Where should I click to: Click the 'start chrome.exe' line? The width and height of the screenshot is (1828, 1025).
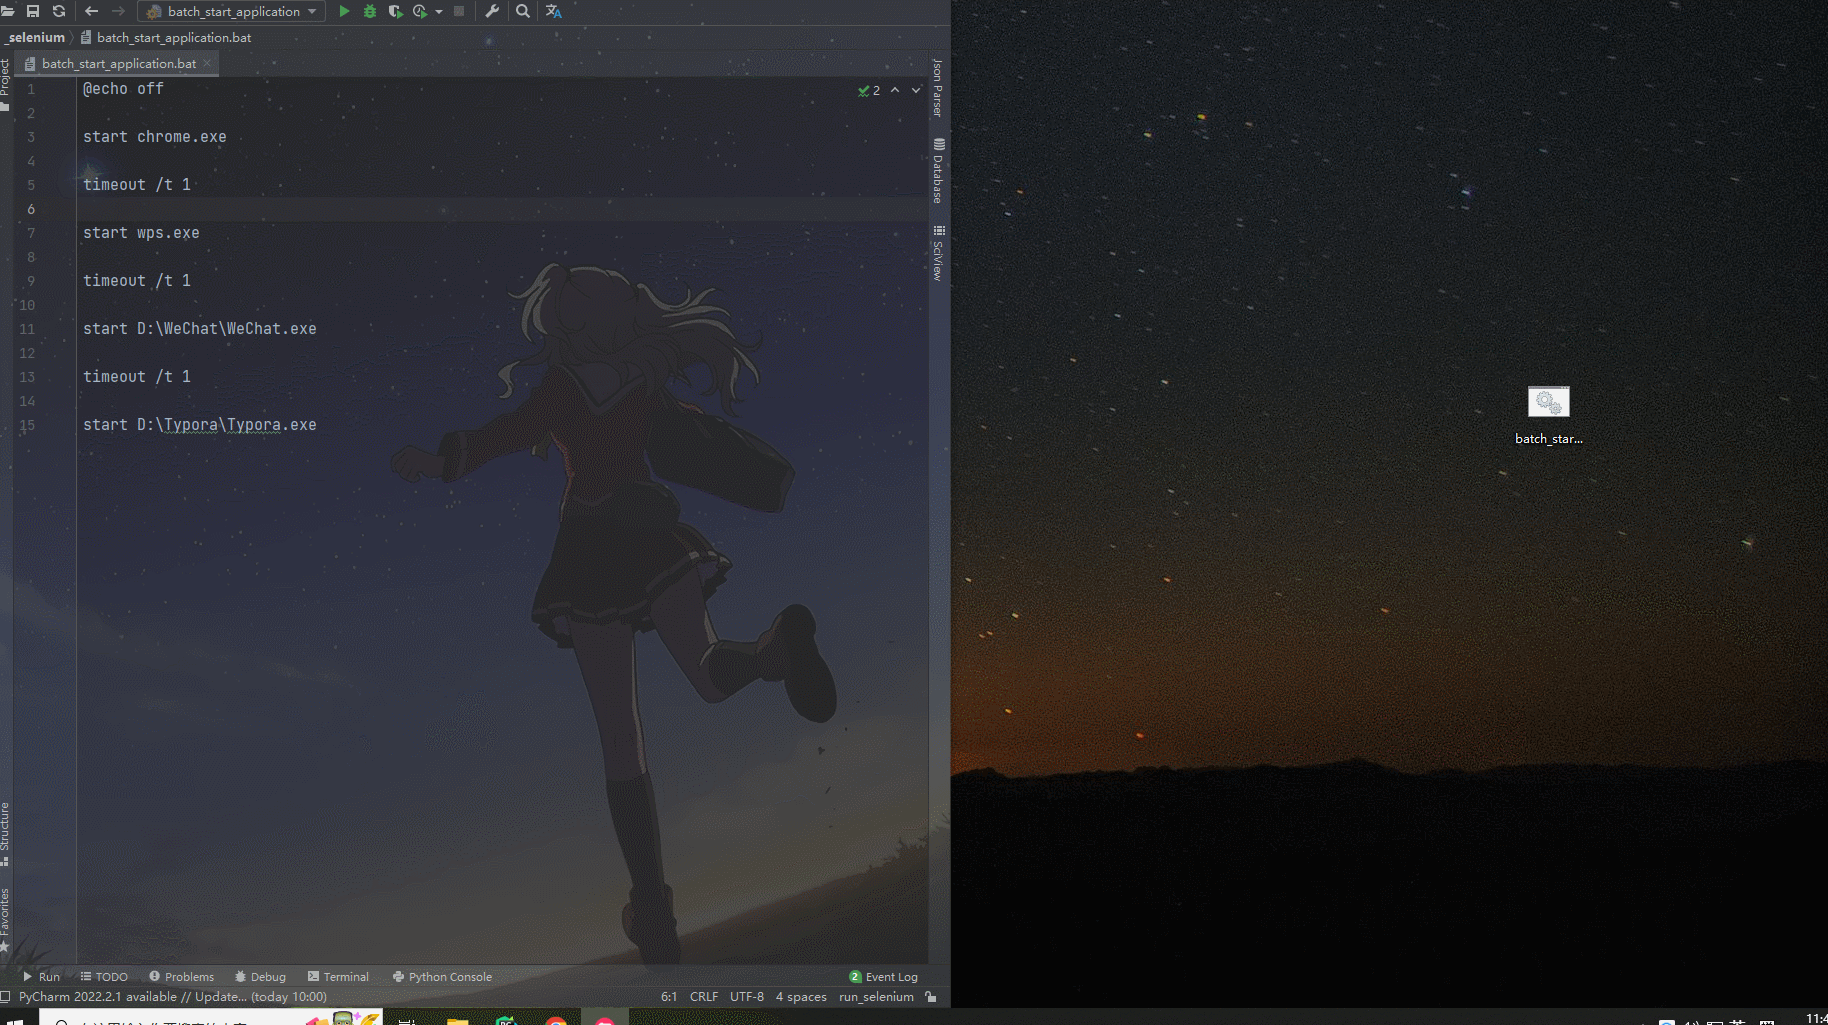point(155,137)
